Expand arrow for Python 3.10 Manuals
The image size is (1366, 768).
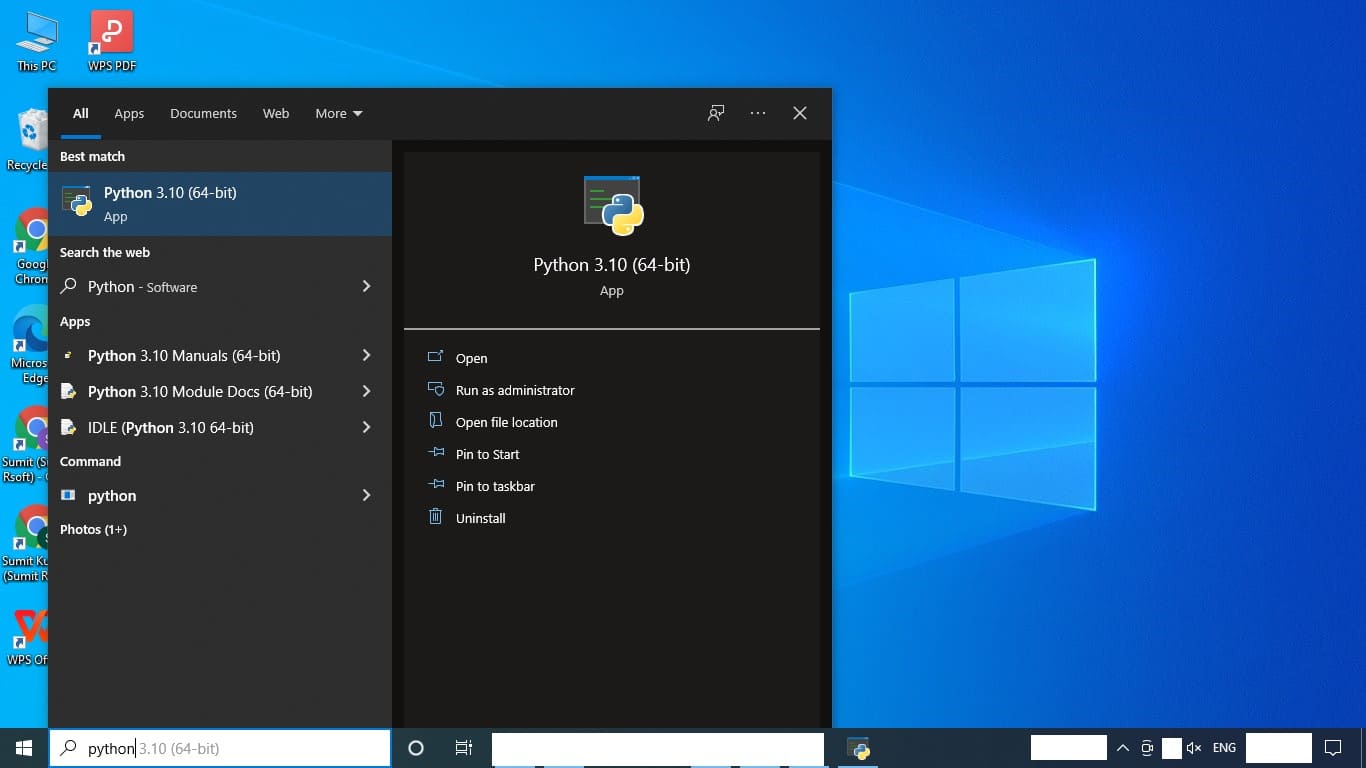pyautogui.click(x=366, y=355)
